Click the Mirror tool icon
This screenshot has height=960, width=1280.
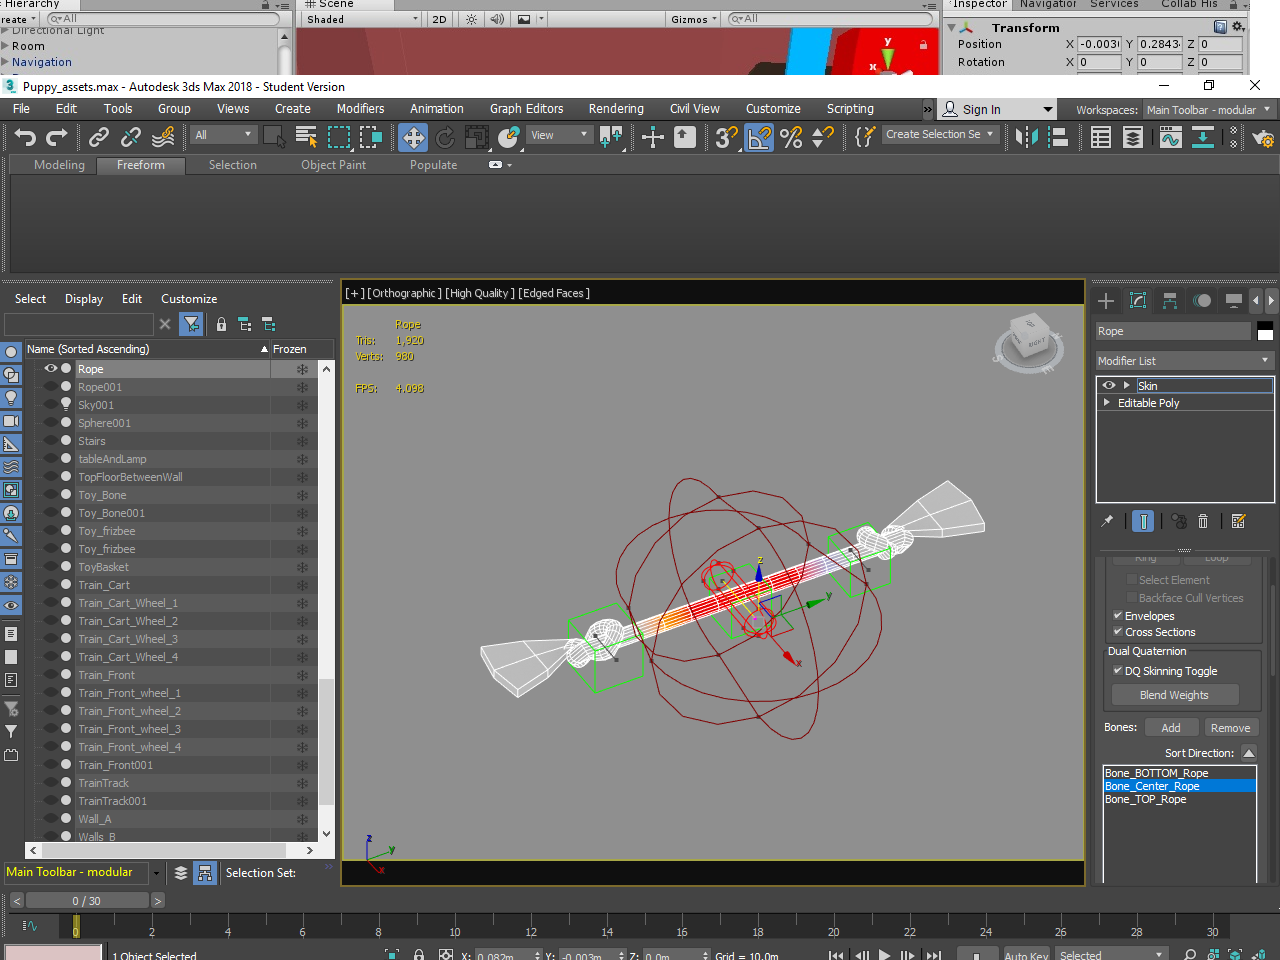(x=1028, y=138)
